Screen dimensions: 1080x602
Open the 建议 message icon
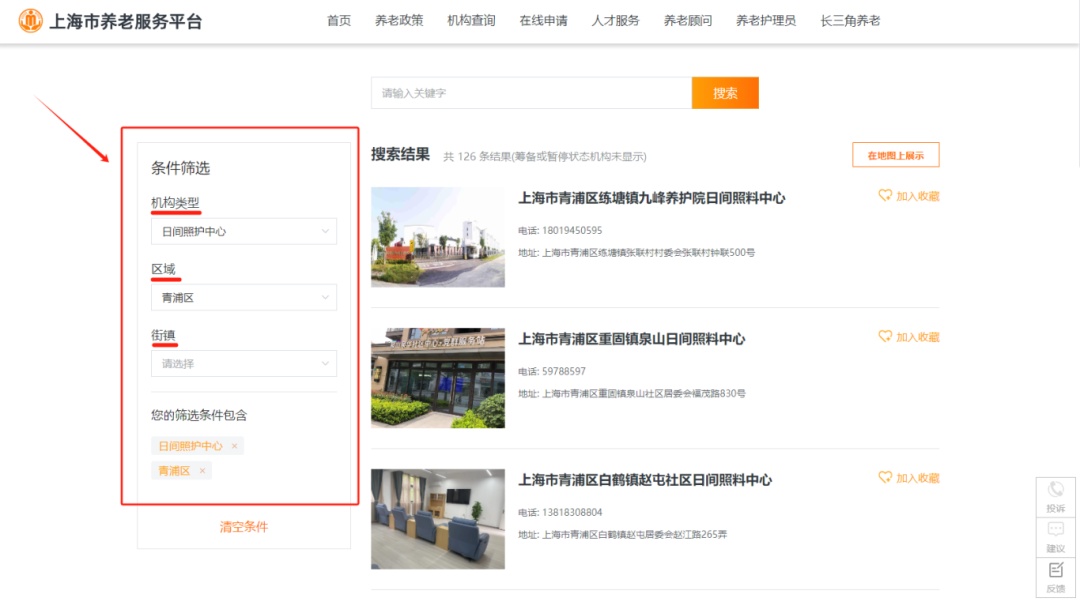pos(1056,530)
